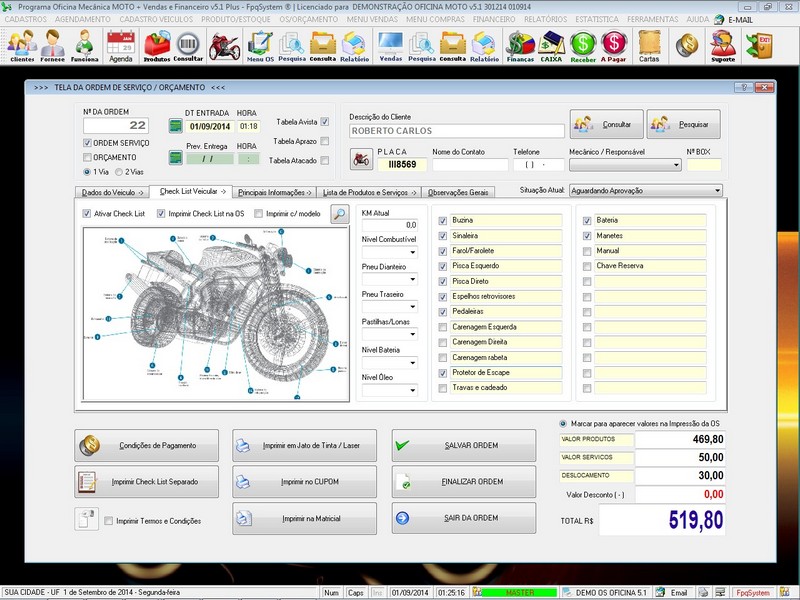Image resolution: width=800 pixels, height=600 pixels.
Task: Open the Receber dollar icon
Action: coord(583,45)
